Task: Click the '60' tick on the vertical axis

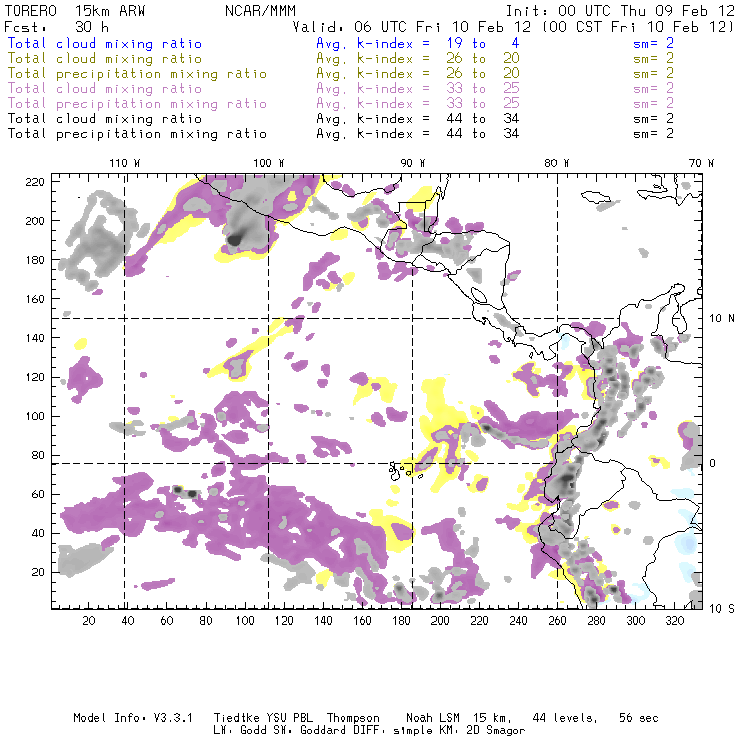Action: tap(38, 494)
